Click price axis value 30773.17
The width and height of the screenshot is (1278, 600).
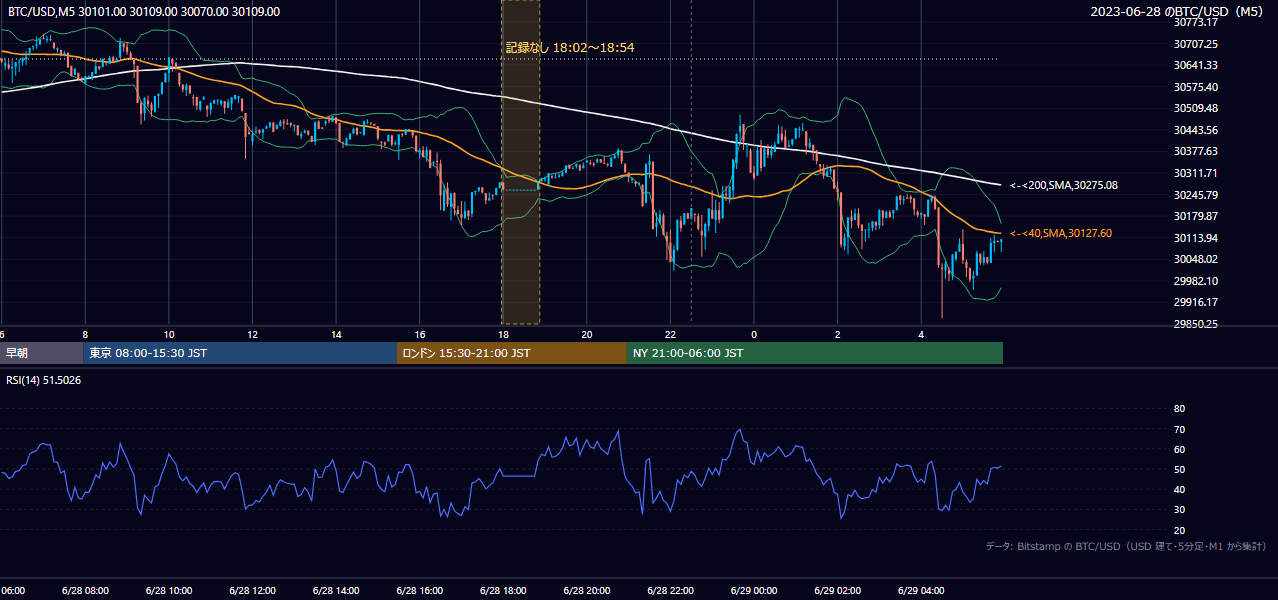[x=1195, y=22]
